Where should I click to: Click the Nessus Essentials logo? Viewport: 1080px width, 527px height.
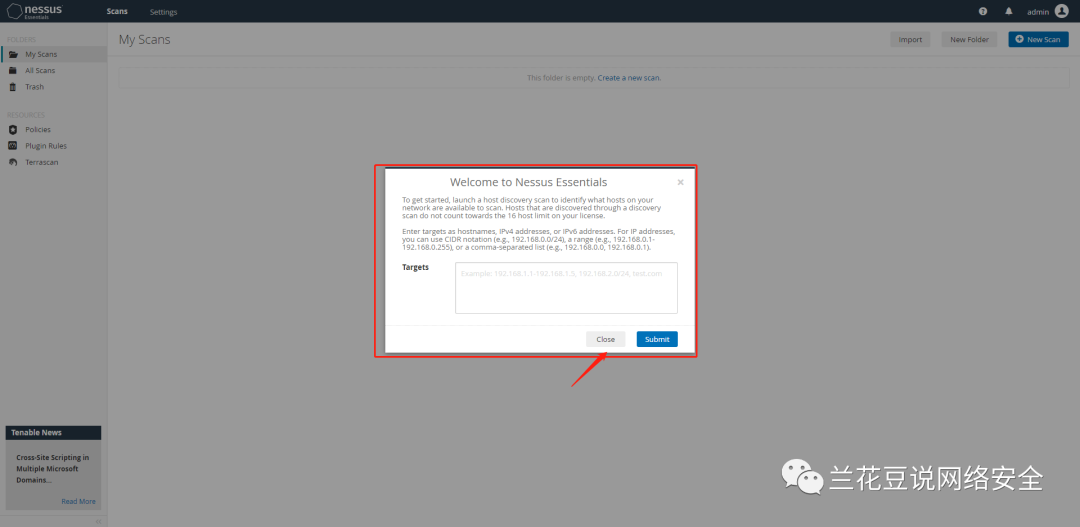click(35, 11)
